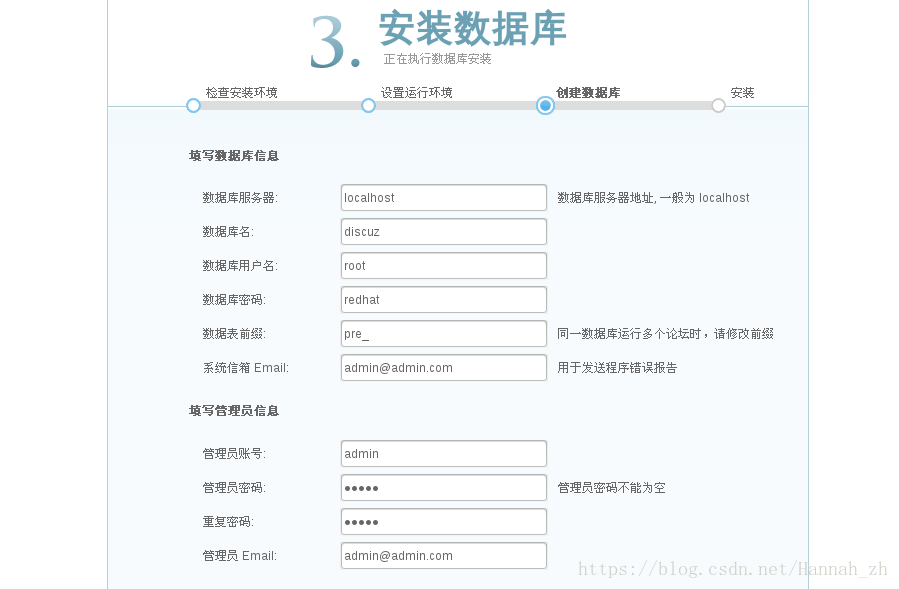
Task: Click the final 安装 step circle
Action: [x=718, y=106]
